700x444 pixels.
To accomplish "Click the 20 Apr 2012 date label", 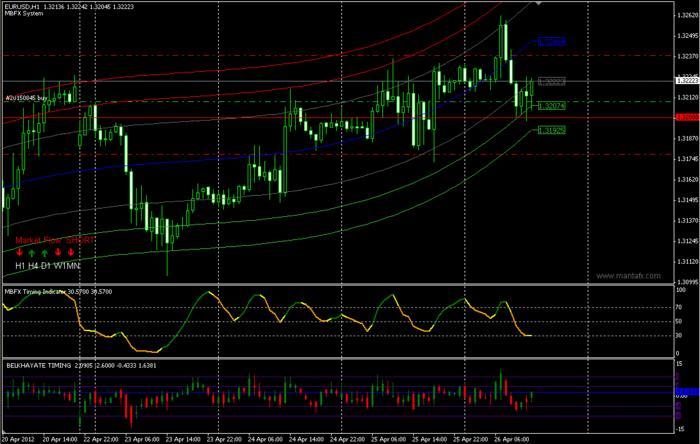I will coord(17,439).
